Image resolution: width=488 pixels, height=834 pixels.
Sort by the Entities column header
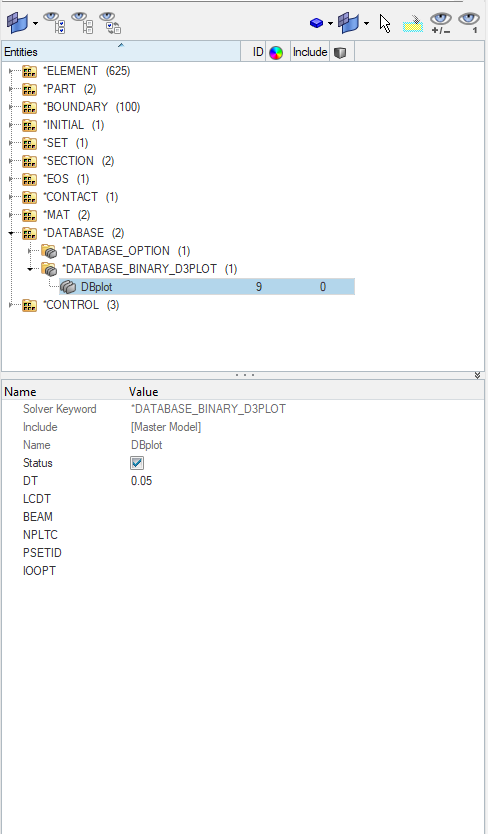coord(121,52)
